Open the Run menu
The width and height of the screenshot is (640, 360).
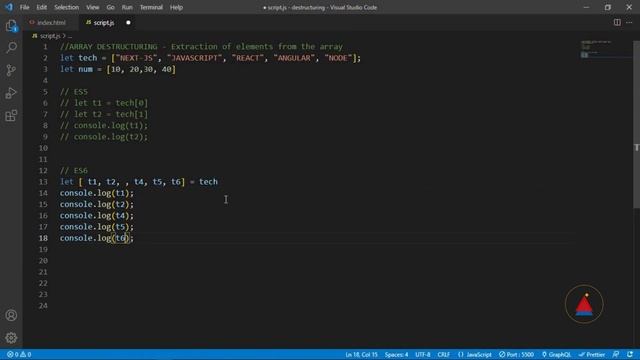pos(127,7)
